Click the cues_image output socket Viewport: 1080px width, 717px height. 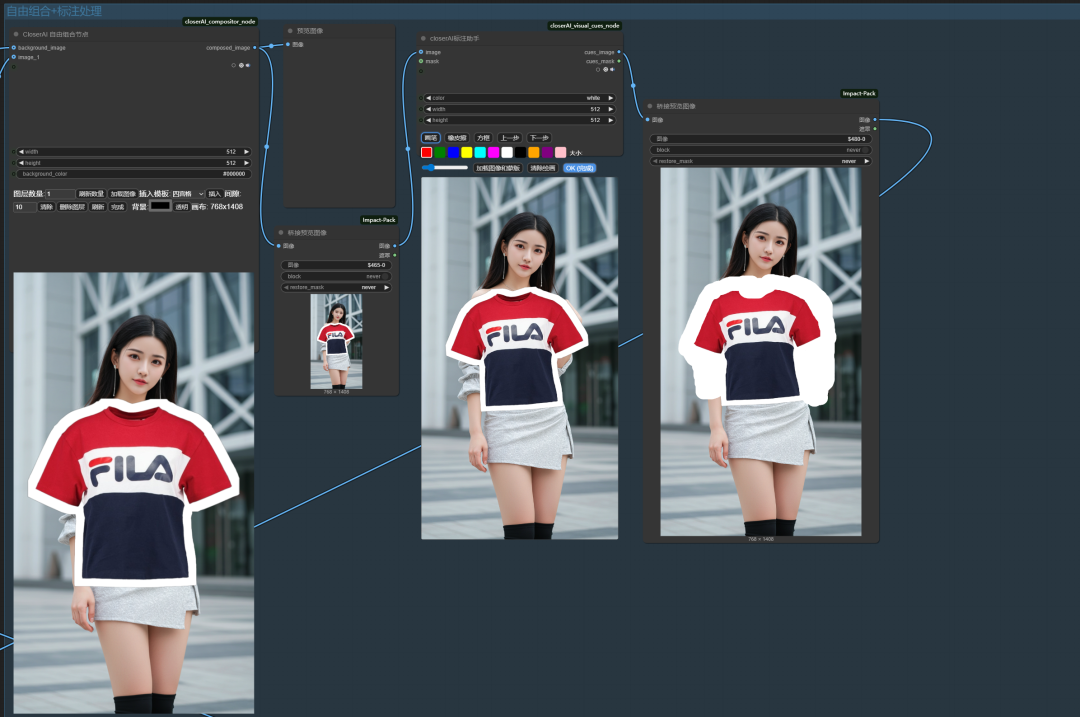(619, 52)
